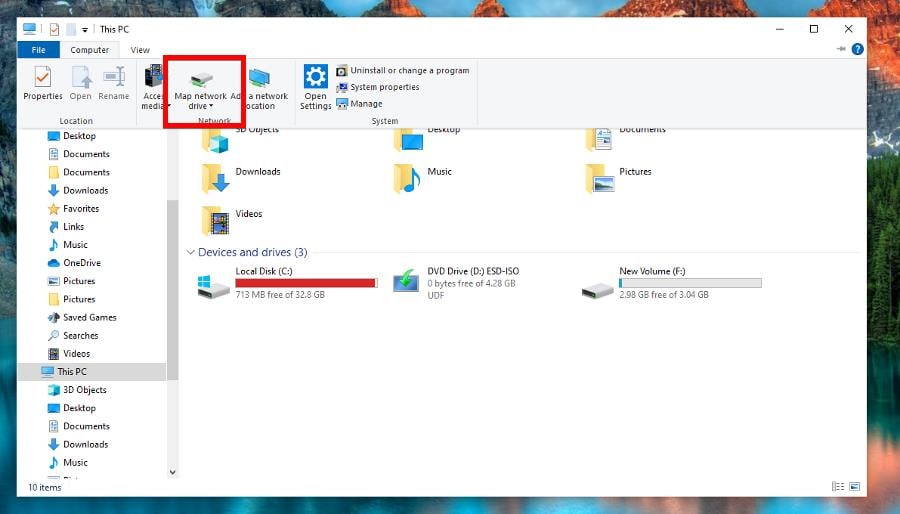Select This PC in the navigation pane
900x514 pixels.
click(x=92, y=372)
